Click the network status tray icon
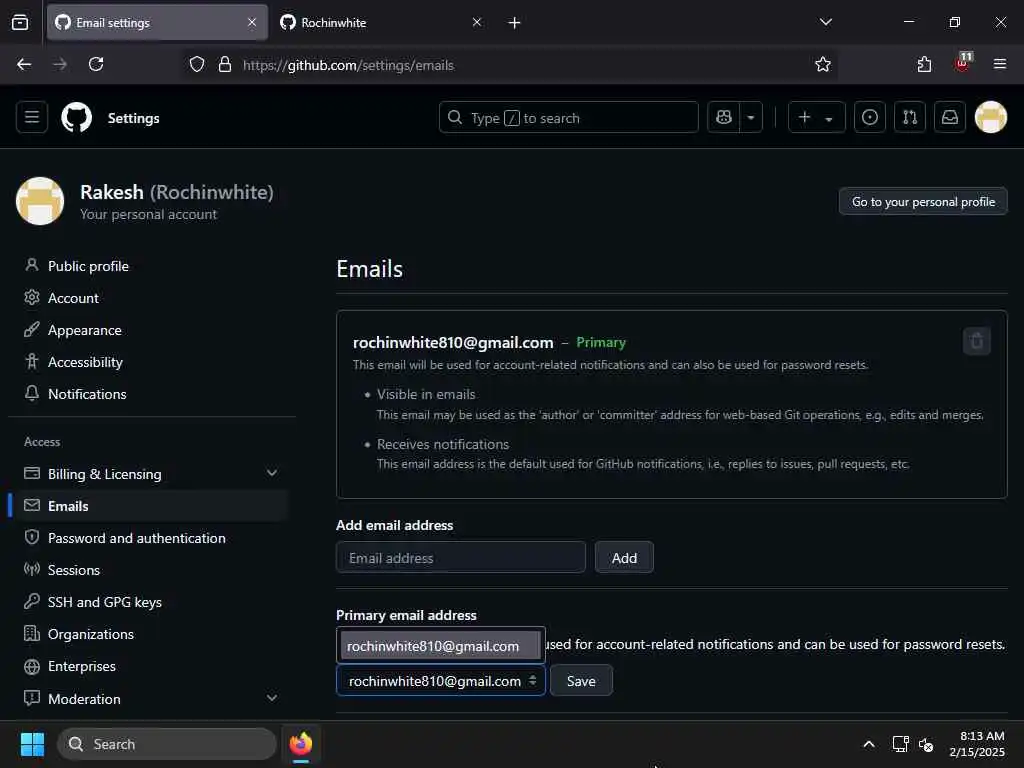The width and height of the screenshot is (1024, 768). 900,744
